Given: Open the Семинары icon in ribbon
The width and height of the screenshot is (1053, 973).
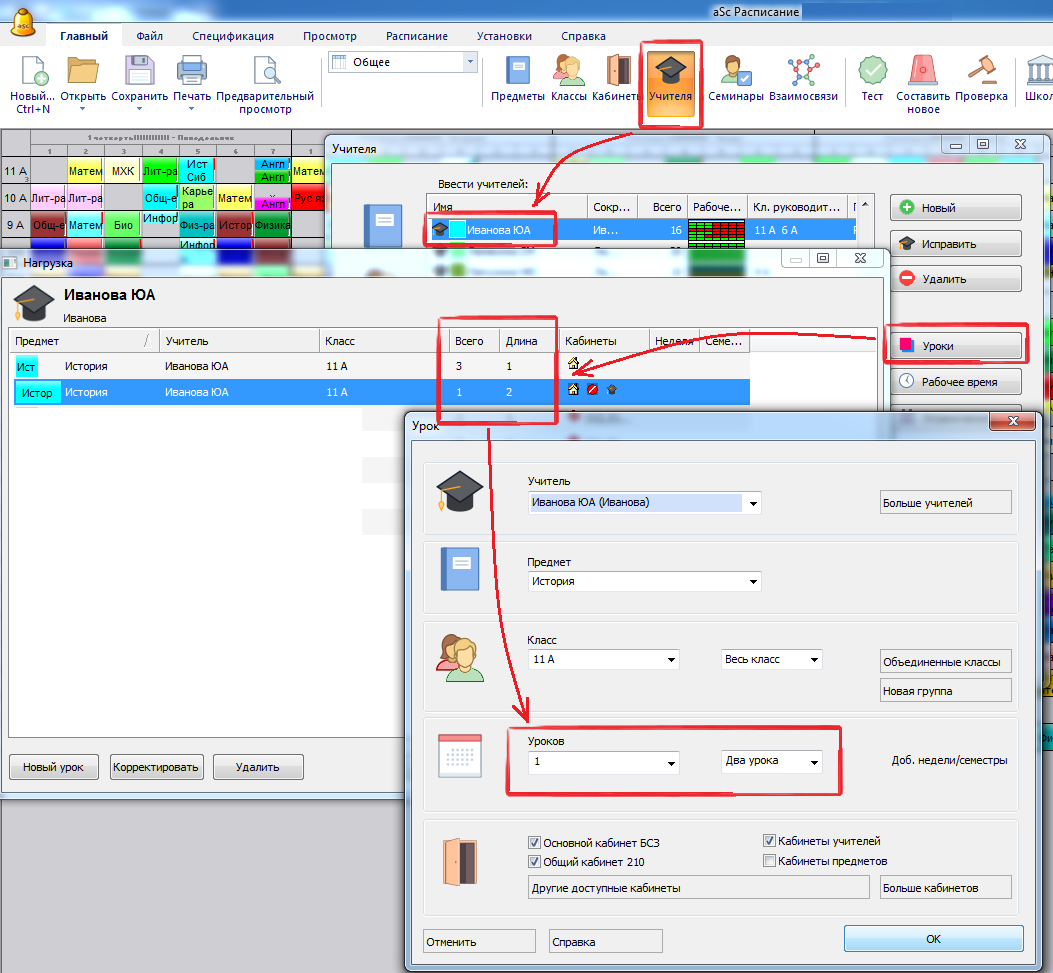Looking at the screenshot, I should (x=736, y=78).
